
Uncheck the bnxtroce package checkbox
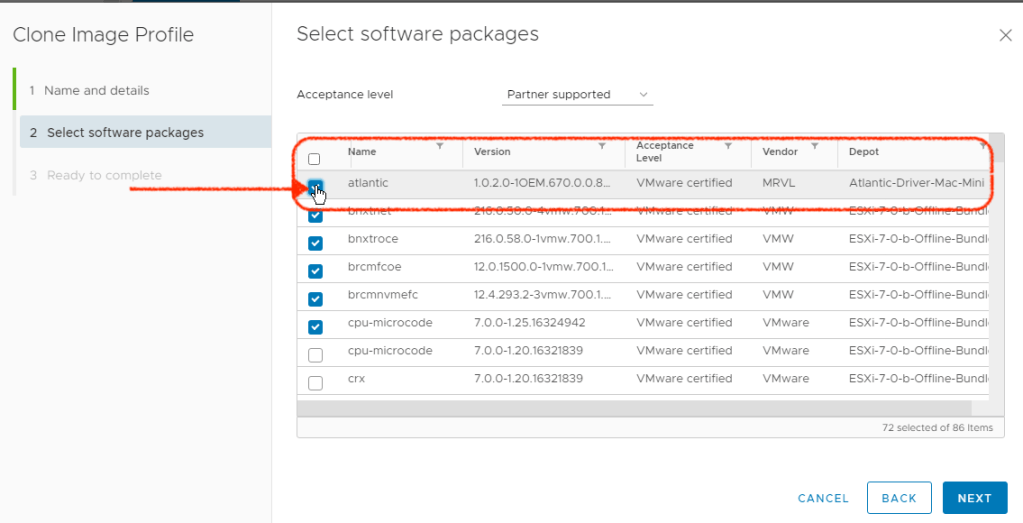click(315, 243)
